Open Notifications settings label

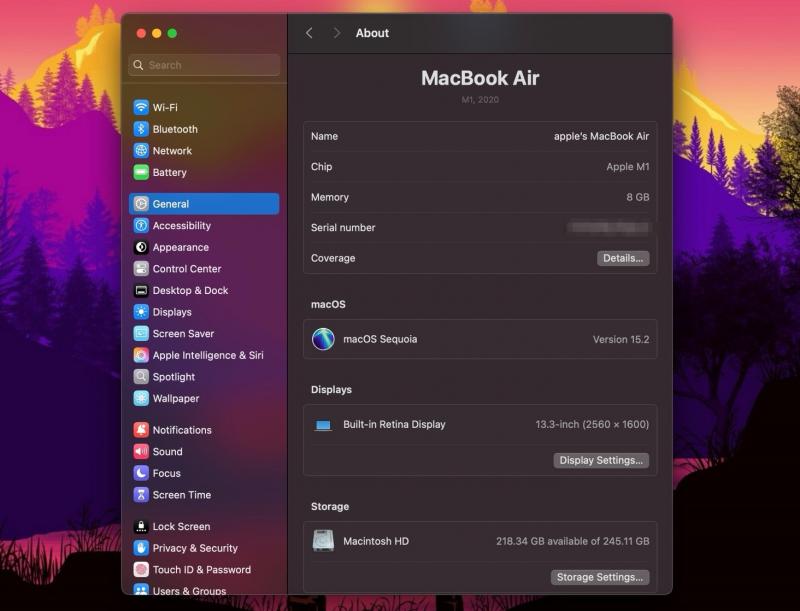(x=182, y=430)
